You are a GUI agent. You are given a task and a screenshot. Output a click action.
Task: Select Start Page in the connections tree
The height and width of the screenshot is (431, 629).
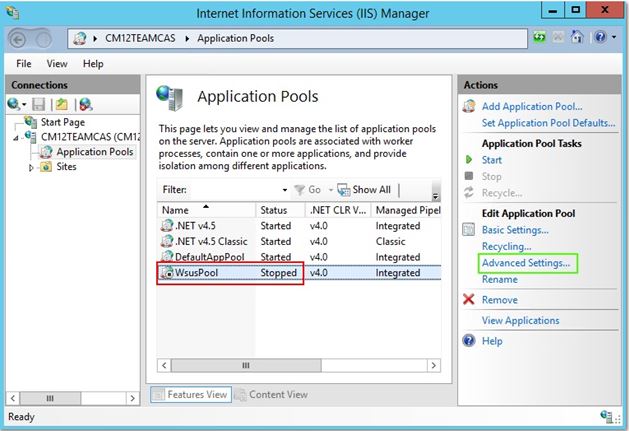click(x=63, y=122)
